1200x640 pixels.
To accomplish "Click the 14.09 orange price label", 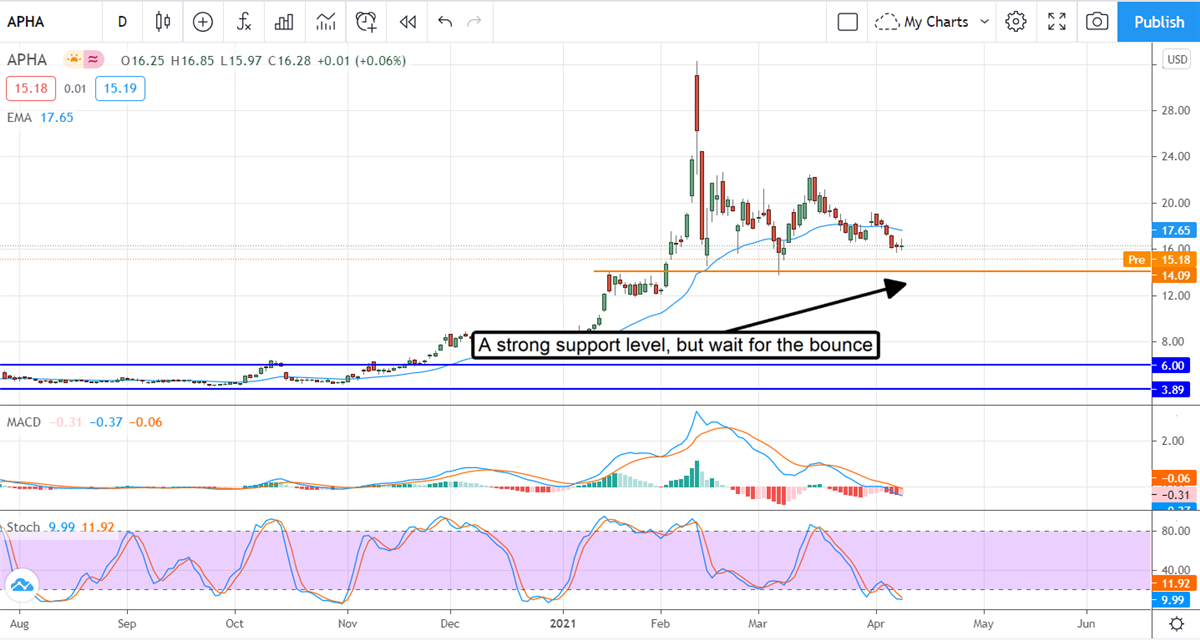I will coord(1174,275).
